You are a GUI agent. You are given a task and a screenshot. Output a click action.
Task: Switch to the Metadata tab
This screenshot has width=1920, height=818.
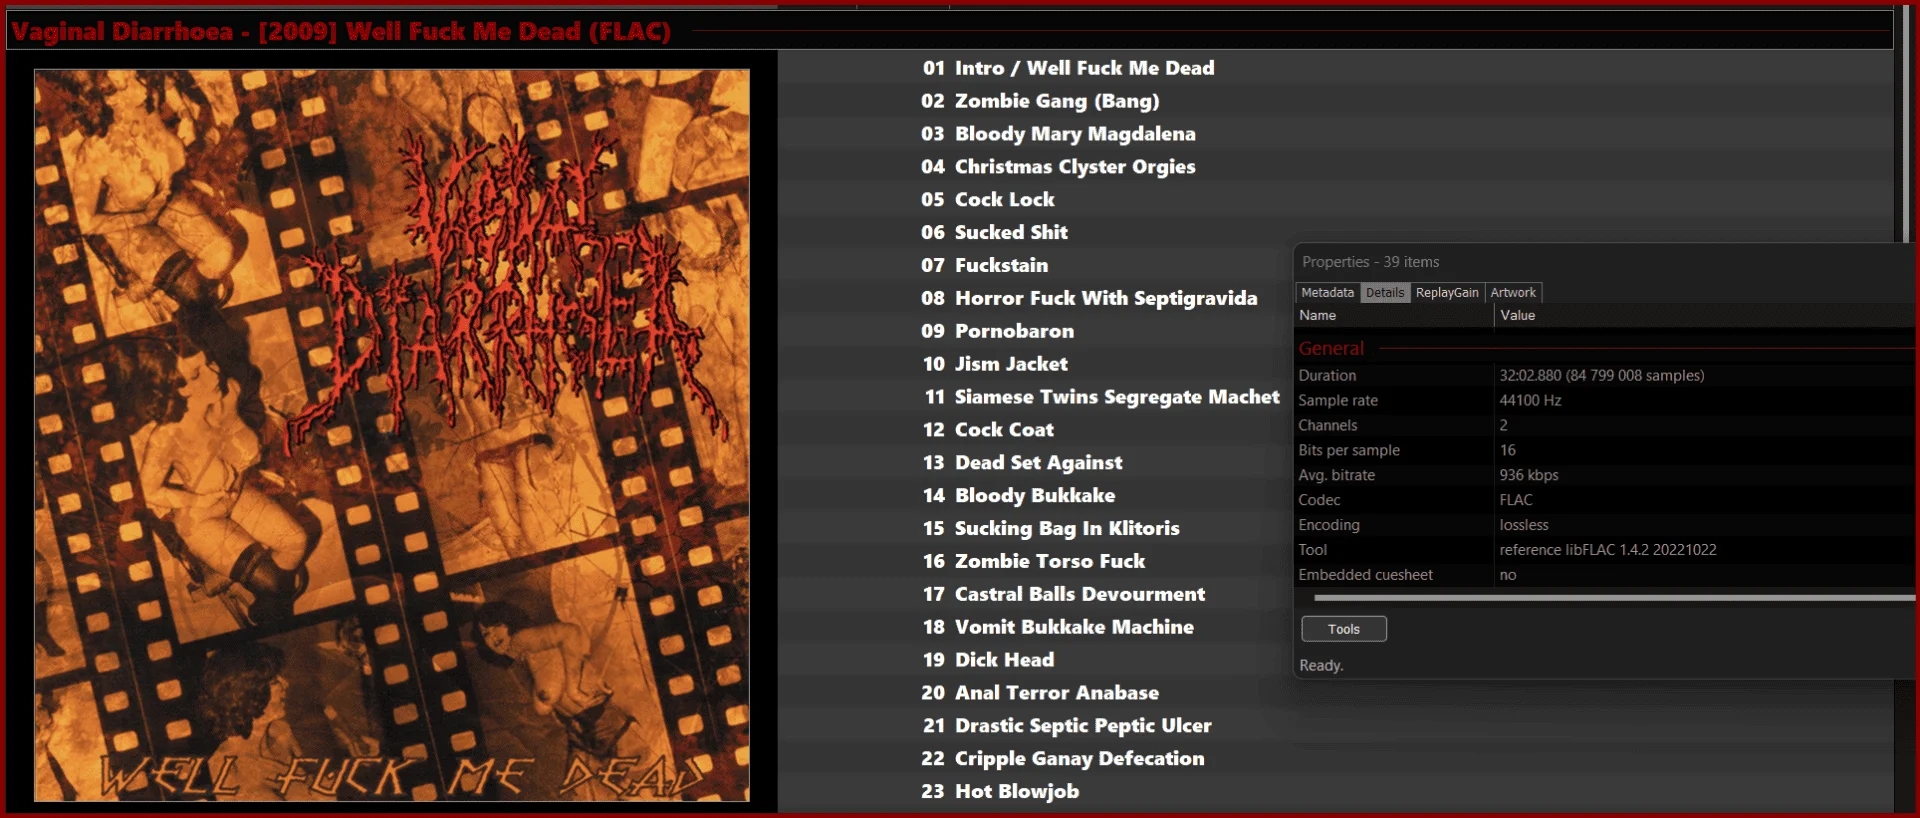click(1327, 293)
